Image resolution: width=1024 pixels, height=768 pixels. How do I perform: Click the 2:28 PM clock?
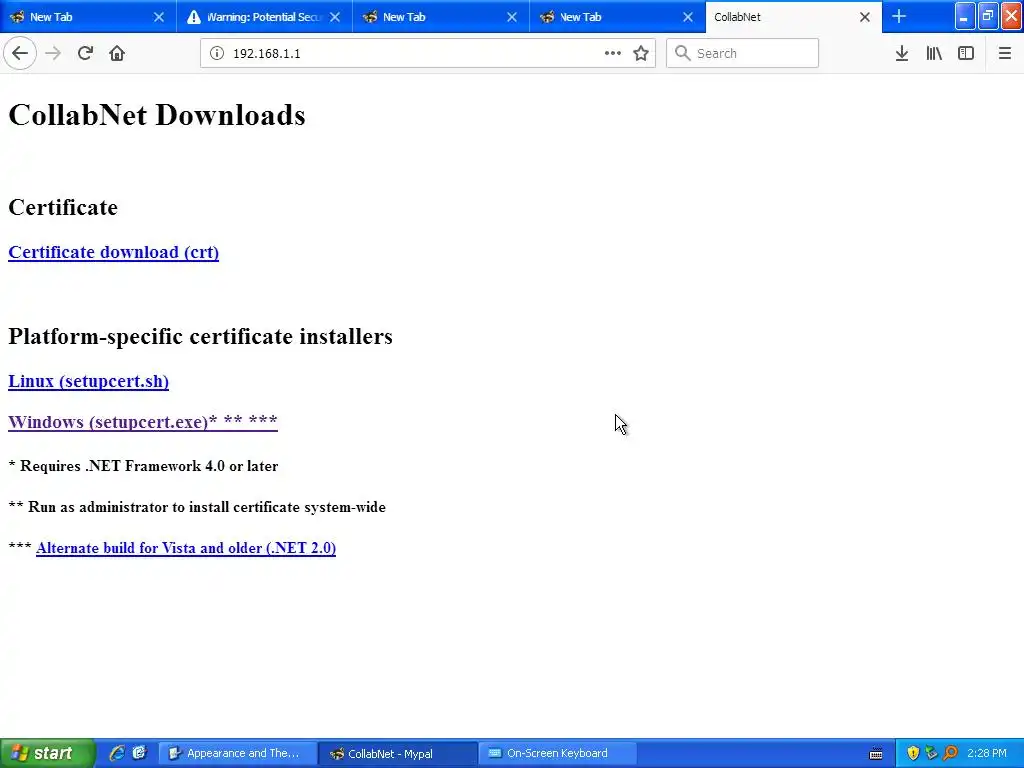[x=987, y=753]
